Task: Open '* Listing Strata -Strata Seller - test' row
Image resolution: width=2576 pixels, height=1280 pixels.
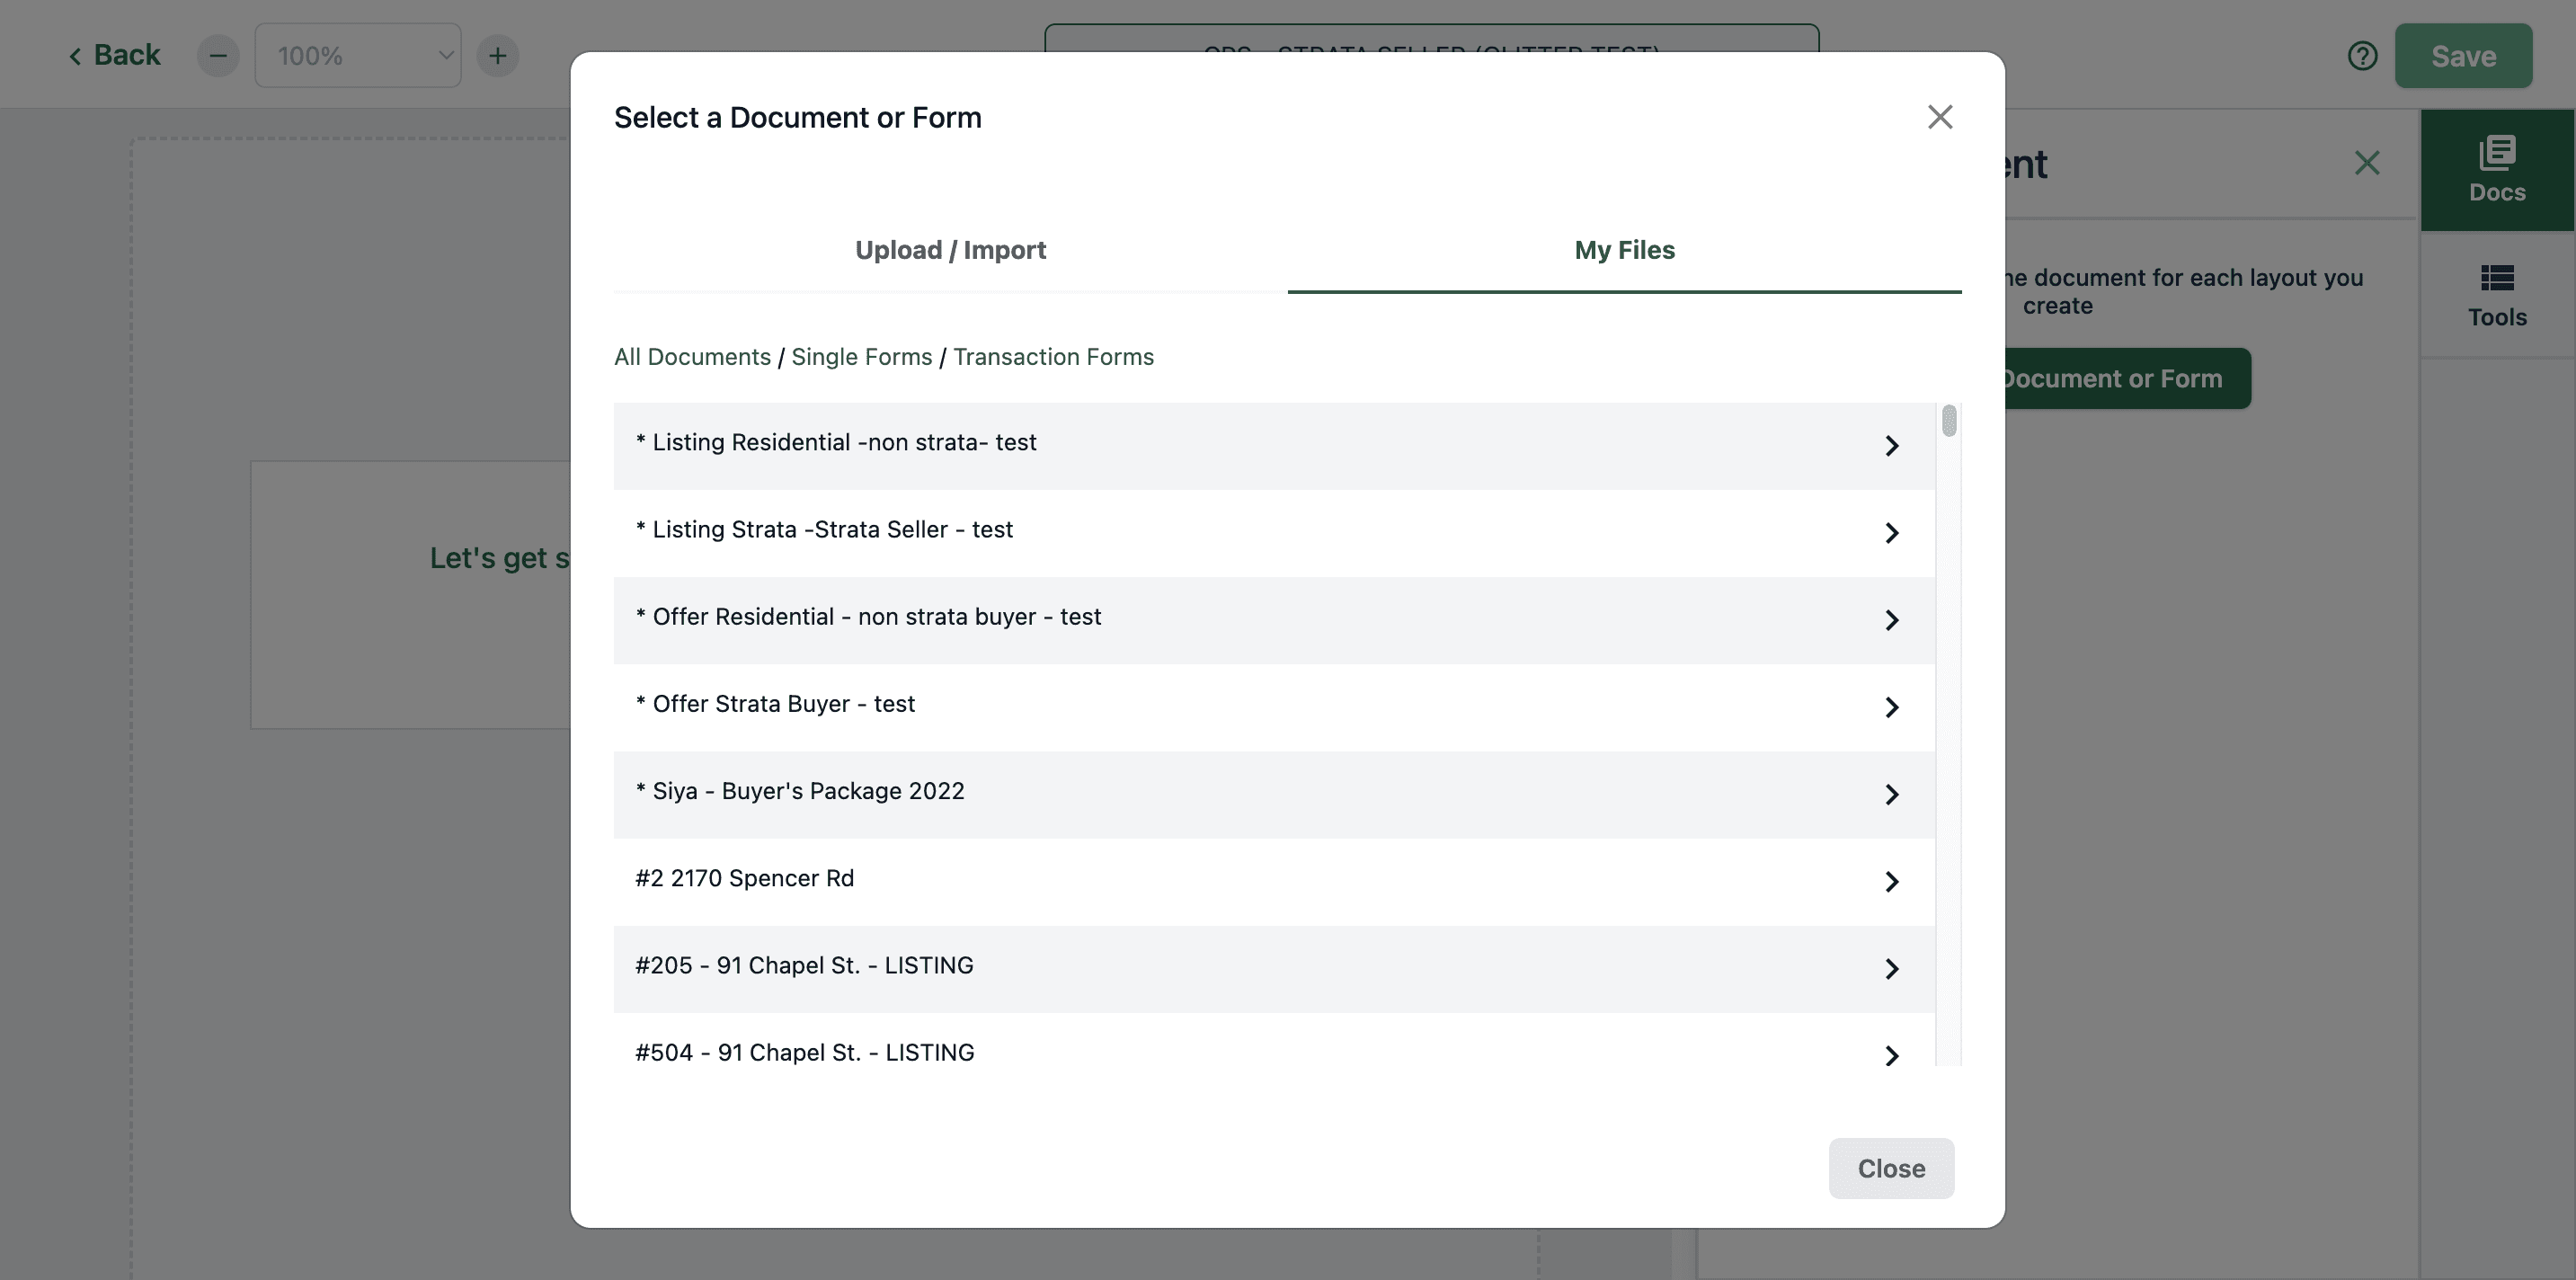Action: [x=1274, y=533]
